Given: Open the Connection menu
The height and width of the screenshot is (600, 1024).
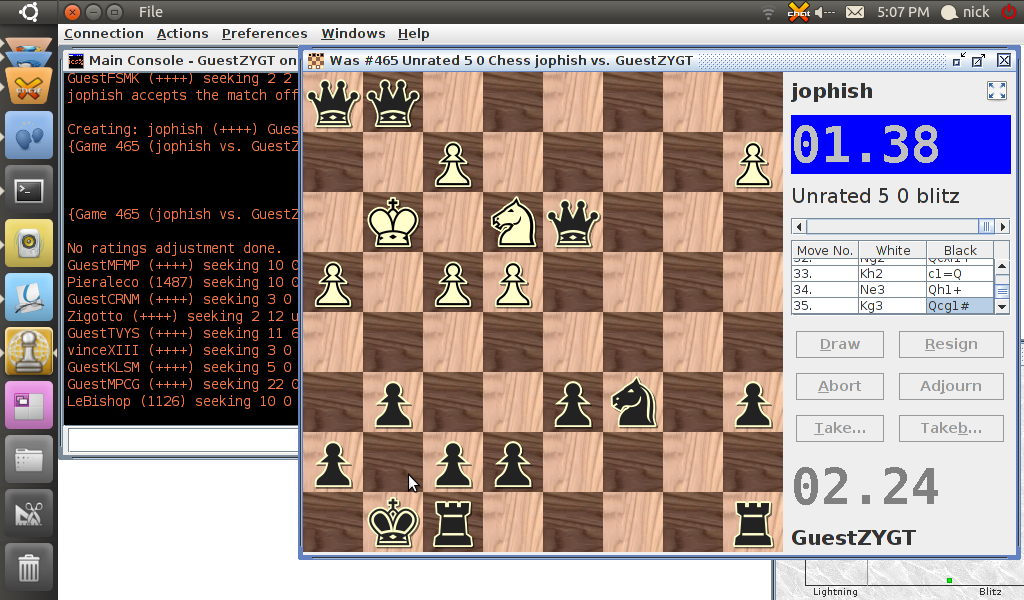Looking at the screenshot, I should pos(104,34).
